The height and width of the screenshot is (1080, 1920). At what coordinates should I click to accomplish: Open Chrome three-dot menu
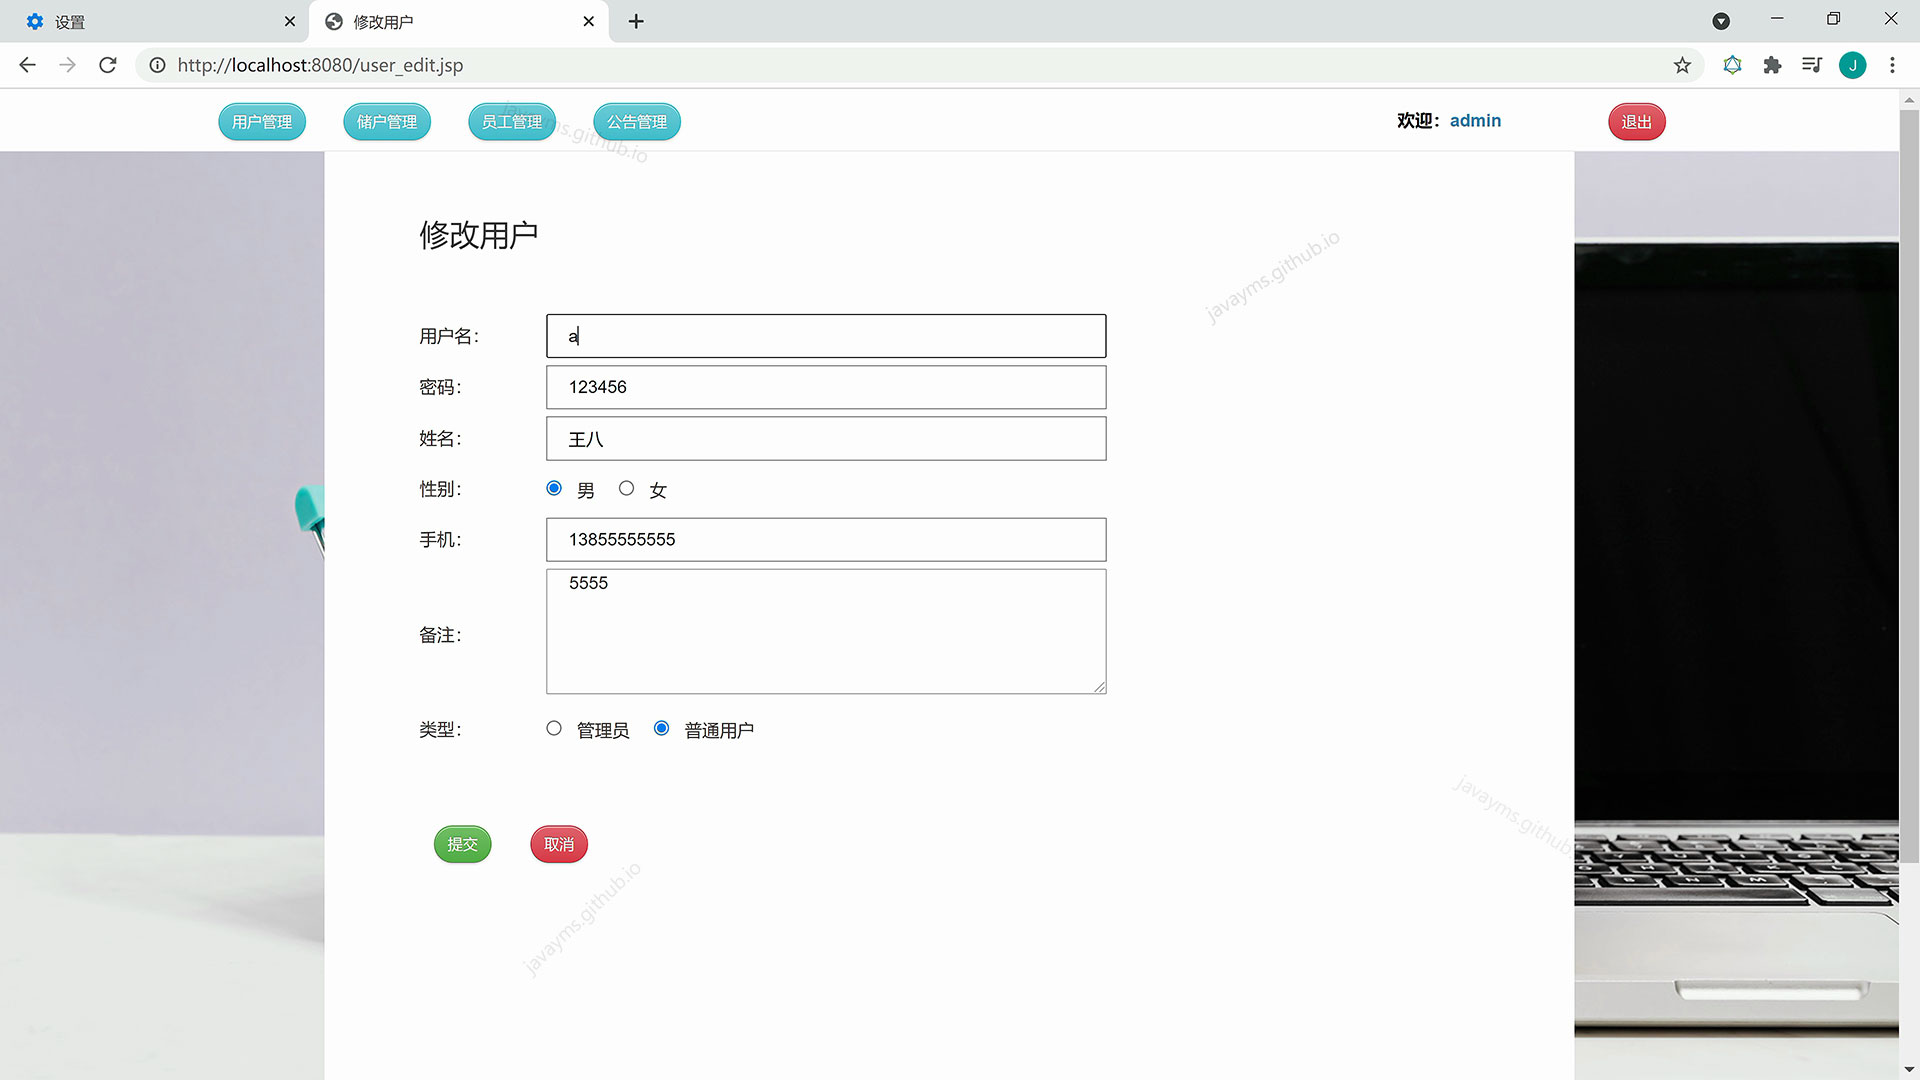tap(1892, 65)
